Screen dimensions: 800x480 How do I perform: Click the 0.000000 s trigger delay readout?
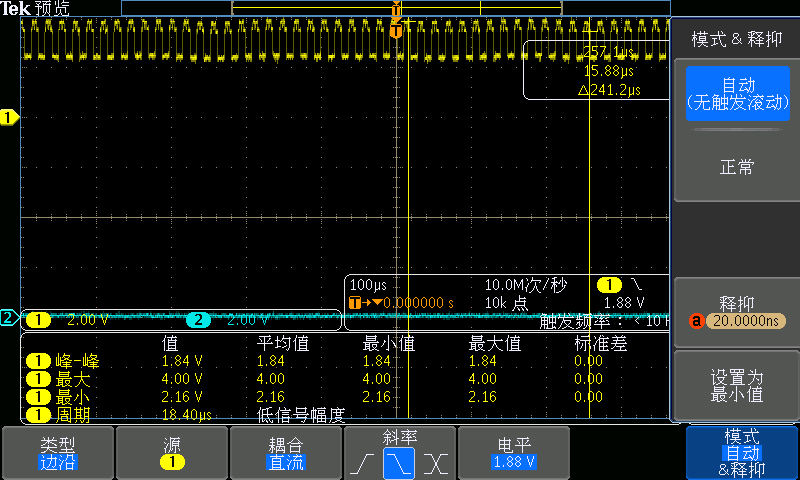coord(418,303)
